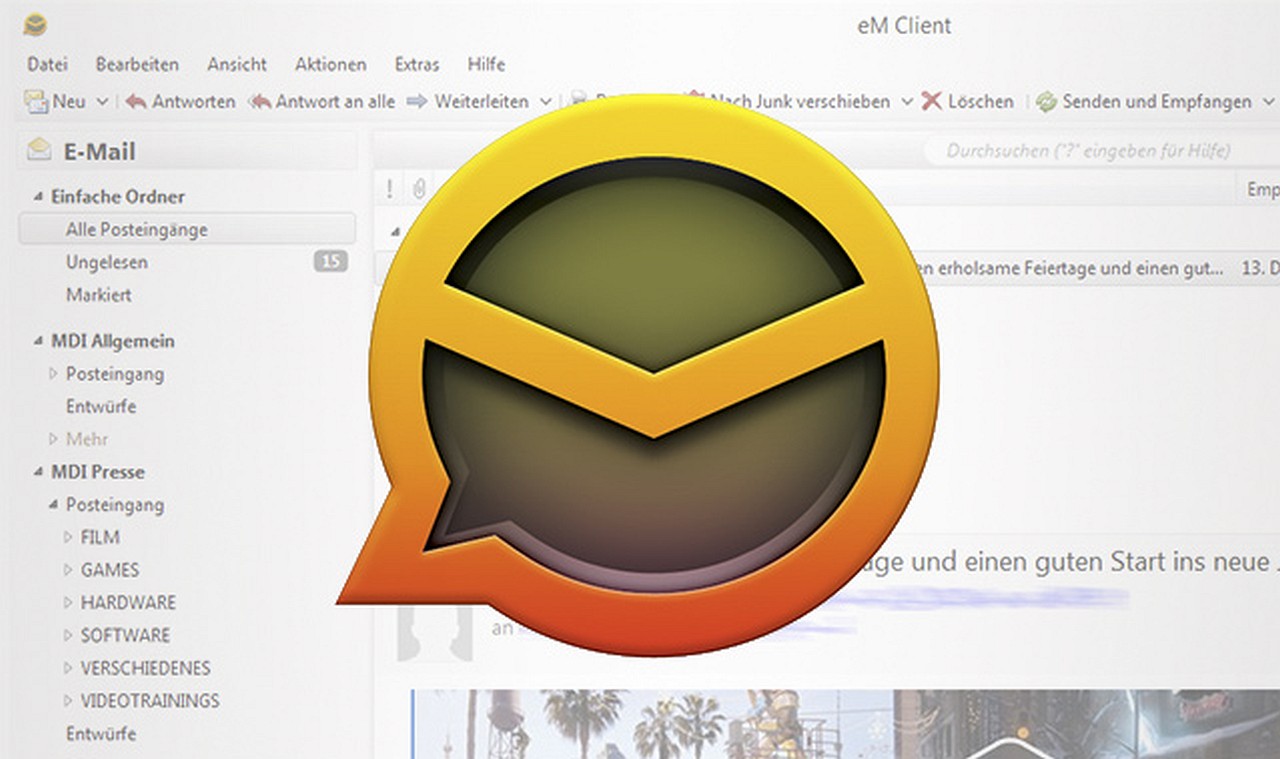Click the Löschen delete button

pos(967,102)
